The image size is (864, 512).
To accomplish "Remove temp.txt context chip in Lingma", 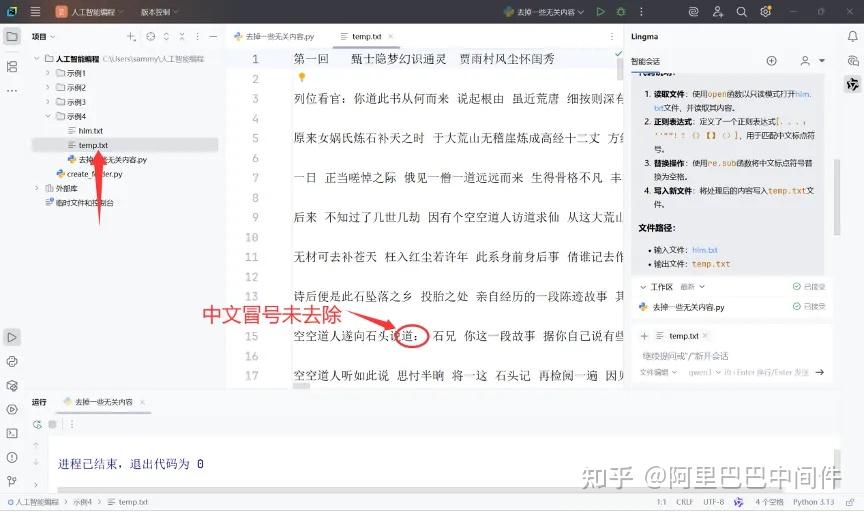I will (705, 336).
